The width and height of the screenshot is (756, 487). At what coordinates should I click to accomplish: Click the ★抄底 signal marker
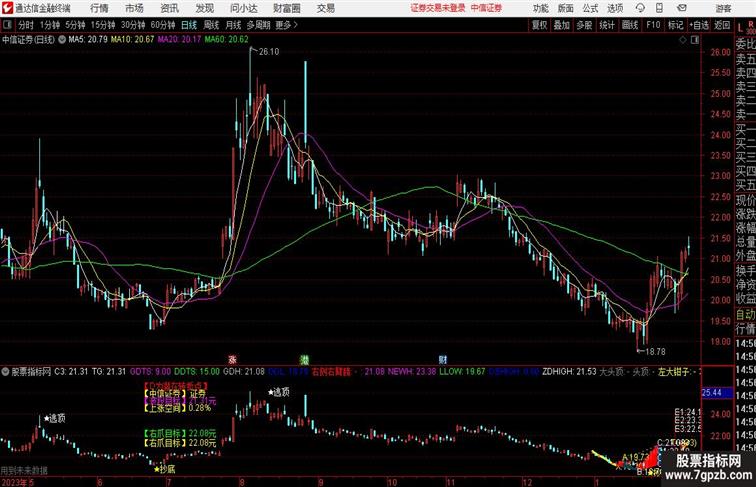(164, 469)
